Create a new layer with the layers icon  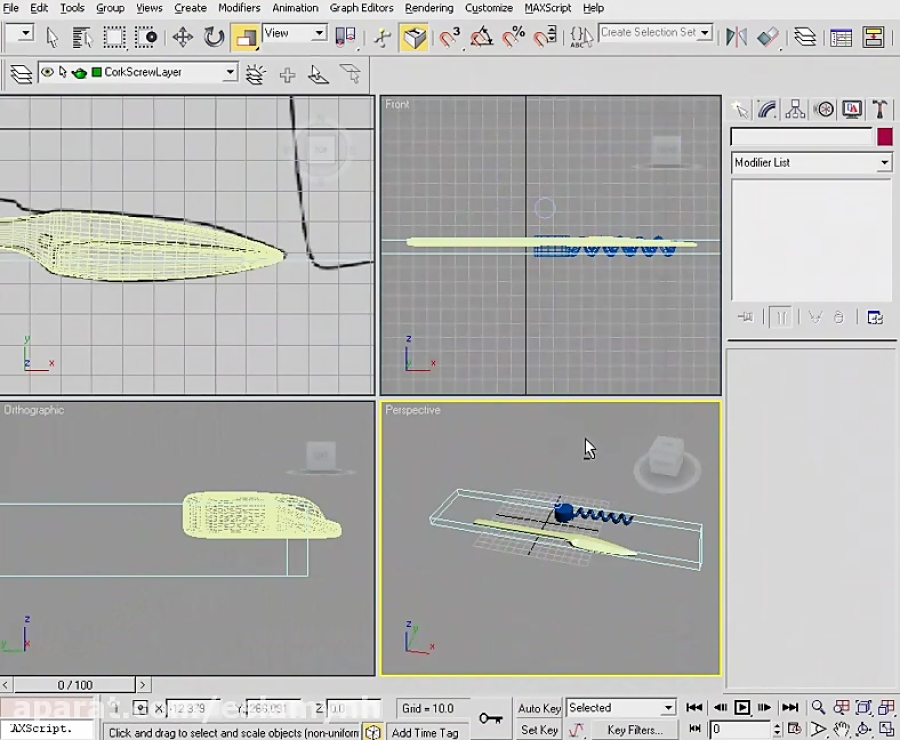pyautogui.click(x=255, y=74)
